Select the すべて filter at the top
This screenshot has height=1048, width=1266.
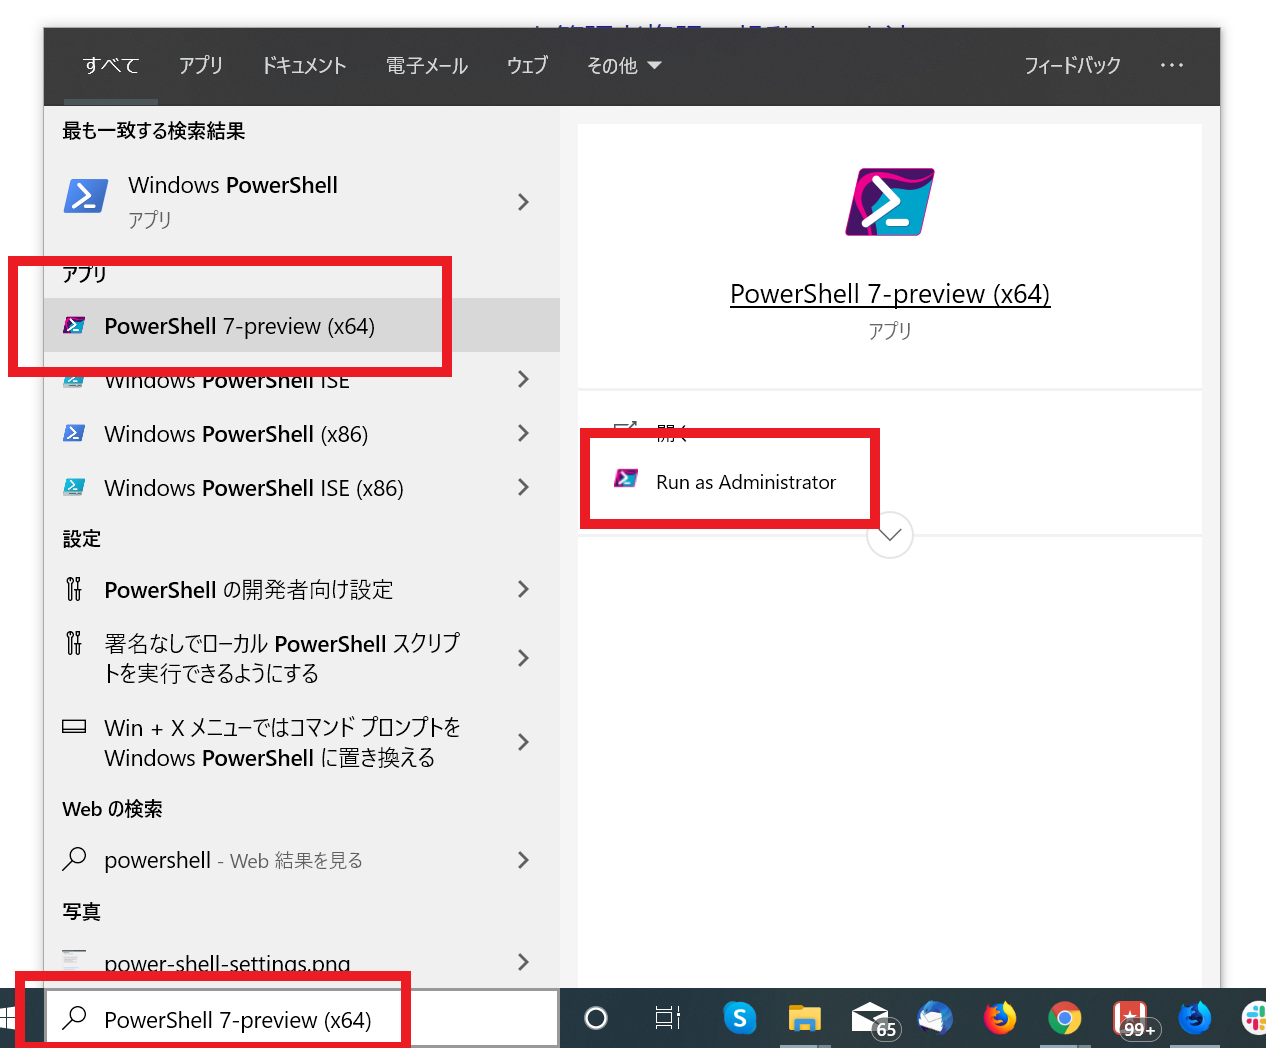tap(110, 65)
